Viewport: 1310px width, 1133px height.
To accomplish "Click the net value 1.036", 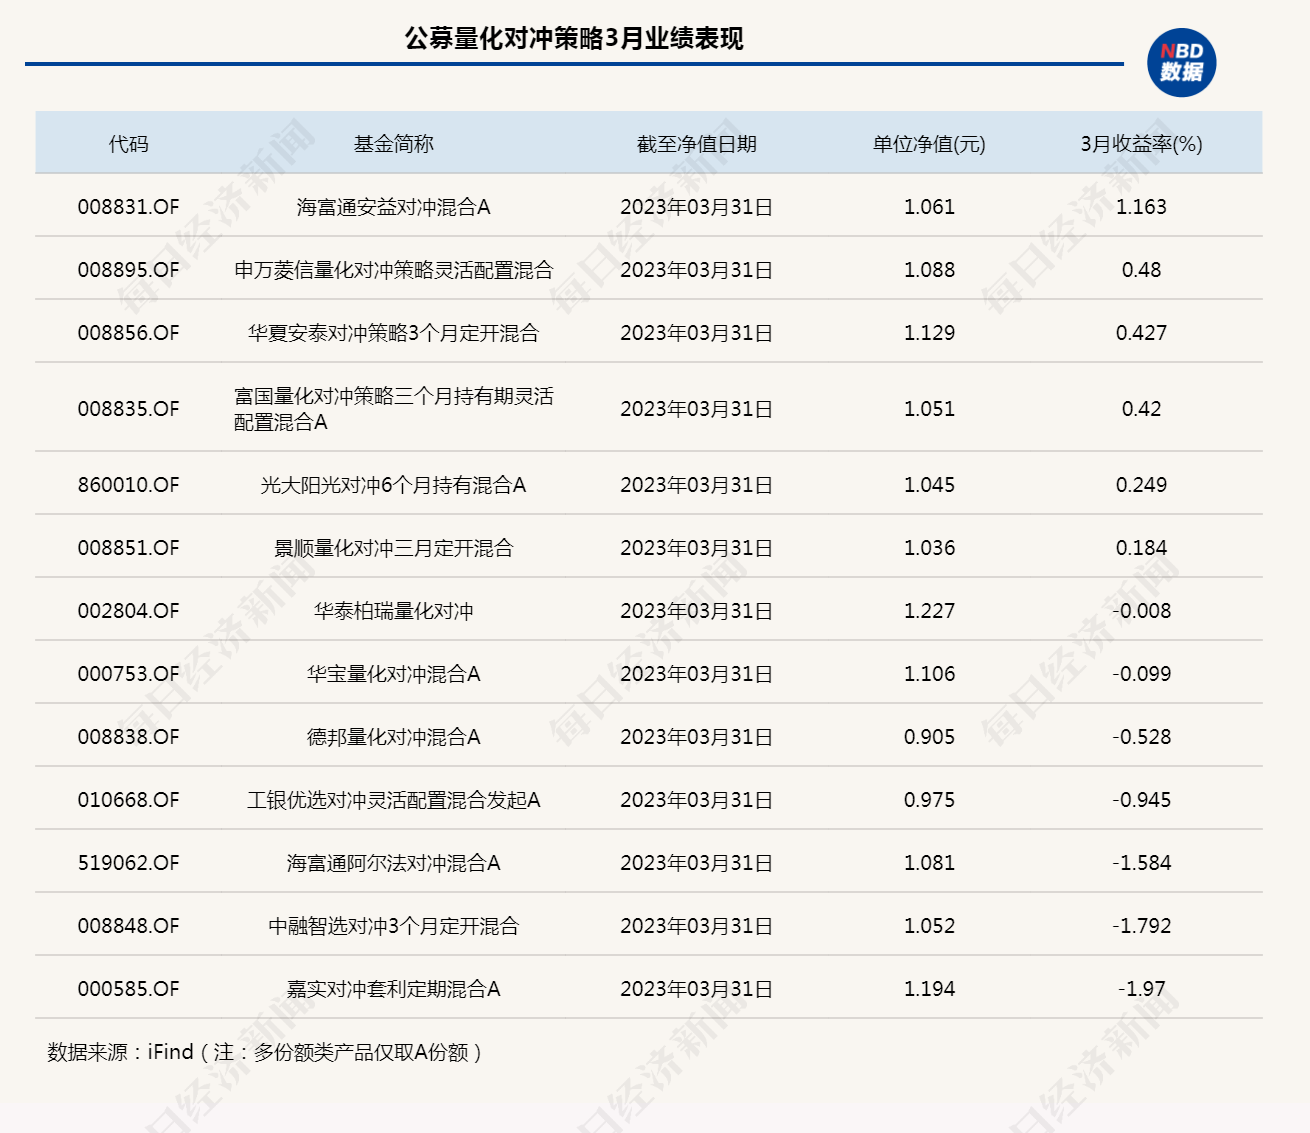I will (x=929, y=548).
